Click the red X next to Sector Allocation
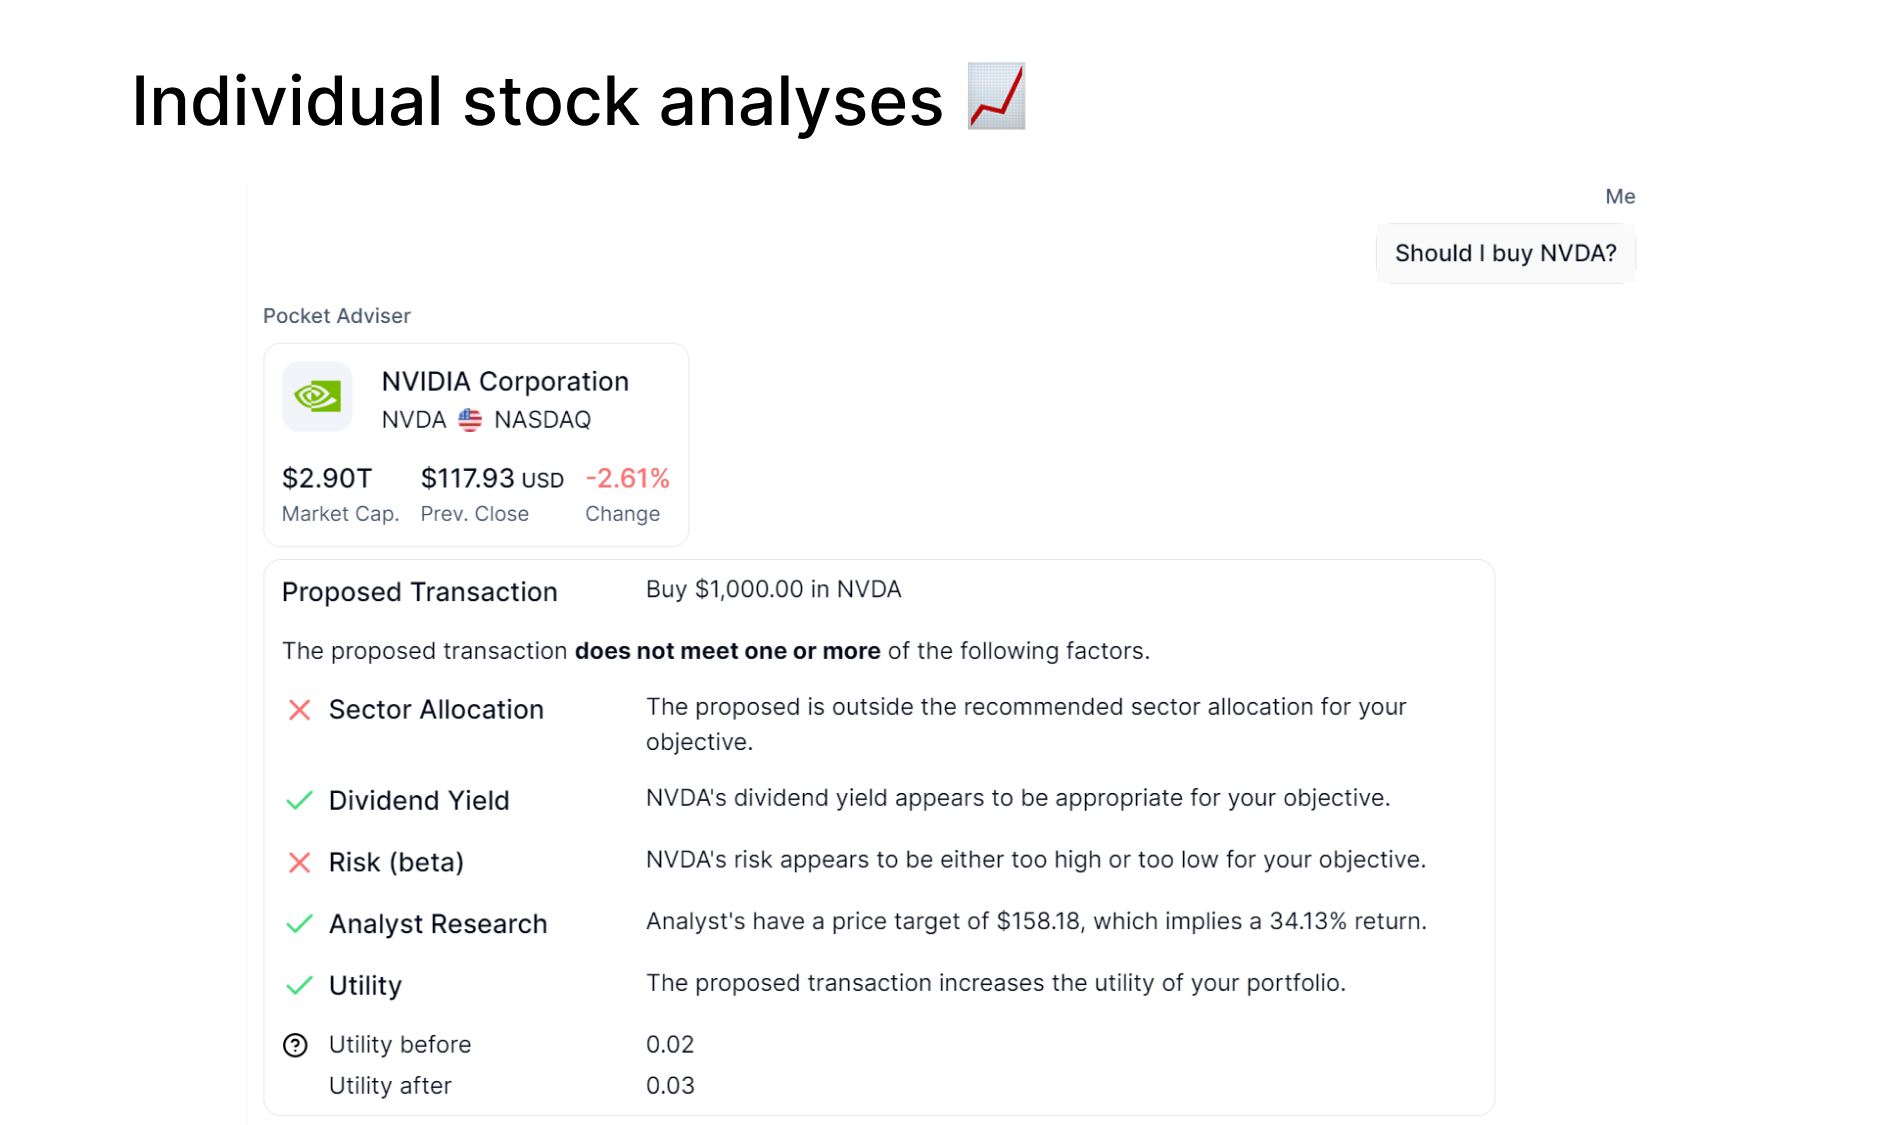The height and width of the screenshot is (1125, 1890). pos(299,710)
